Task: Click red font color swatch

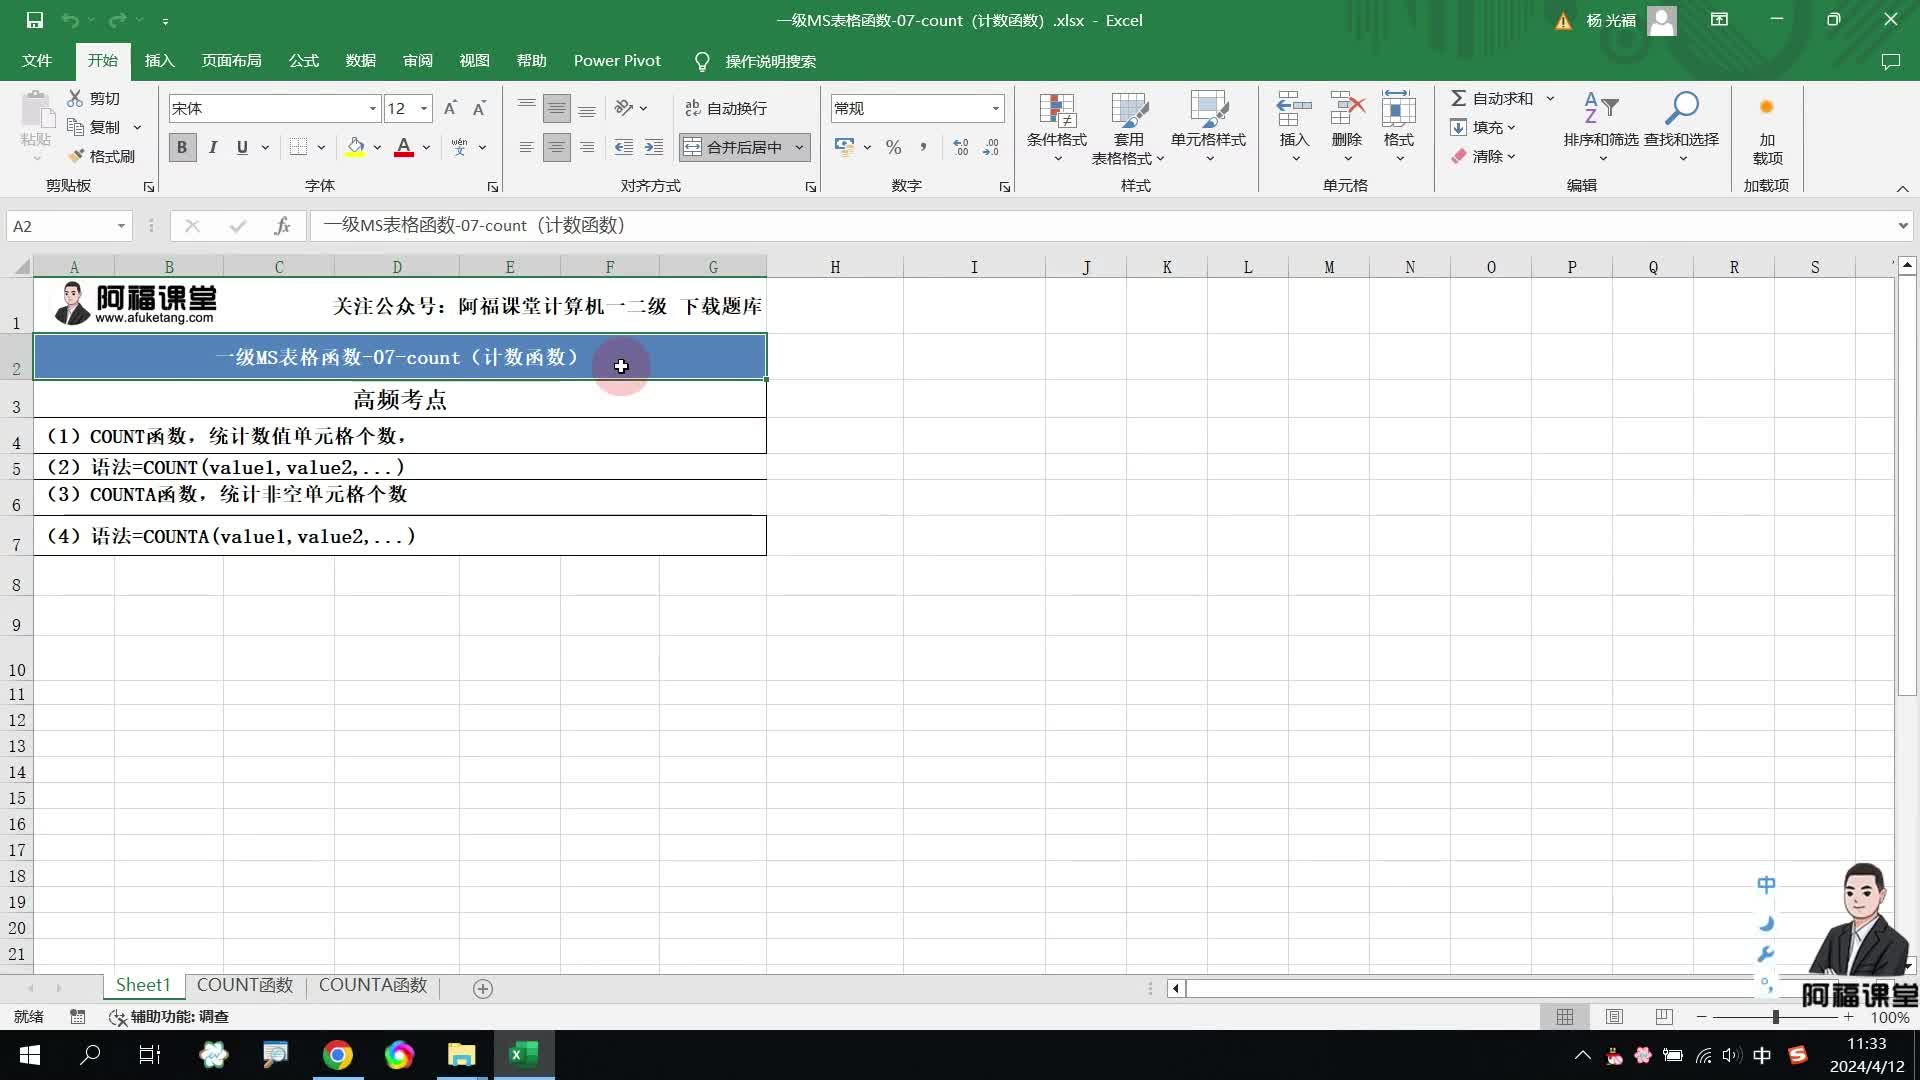Action: [404, 147]
